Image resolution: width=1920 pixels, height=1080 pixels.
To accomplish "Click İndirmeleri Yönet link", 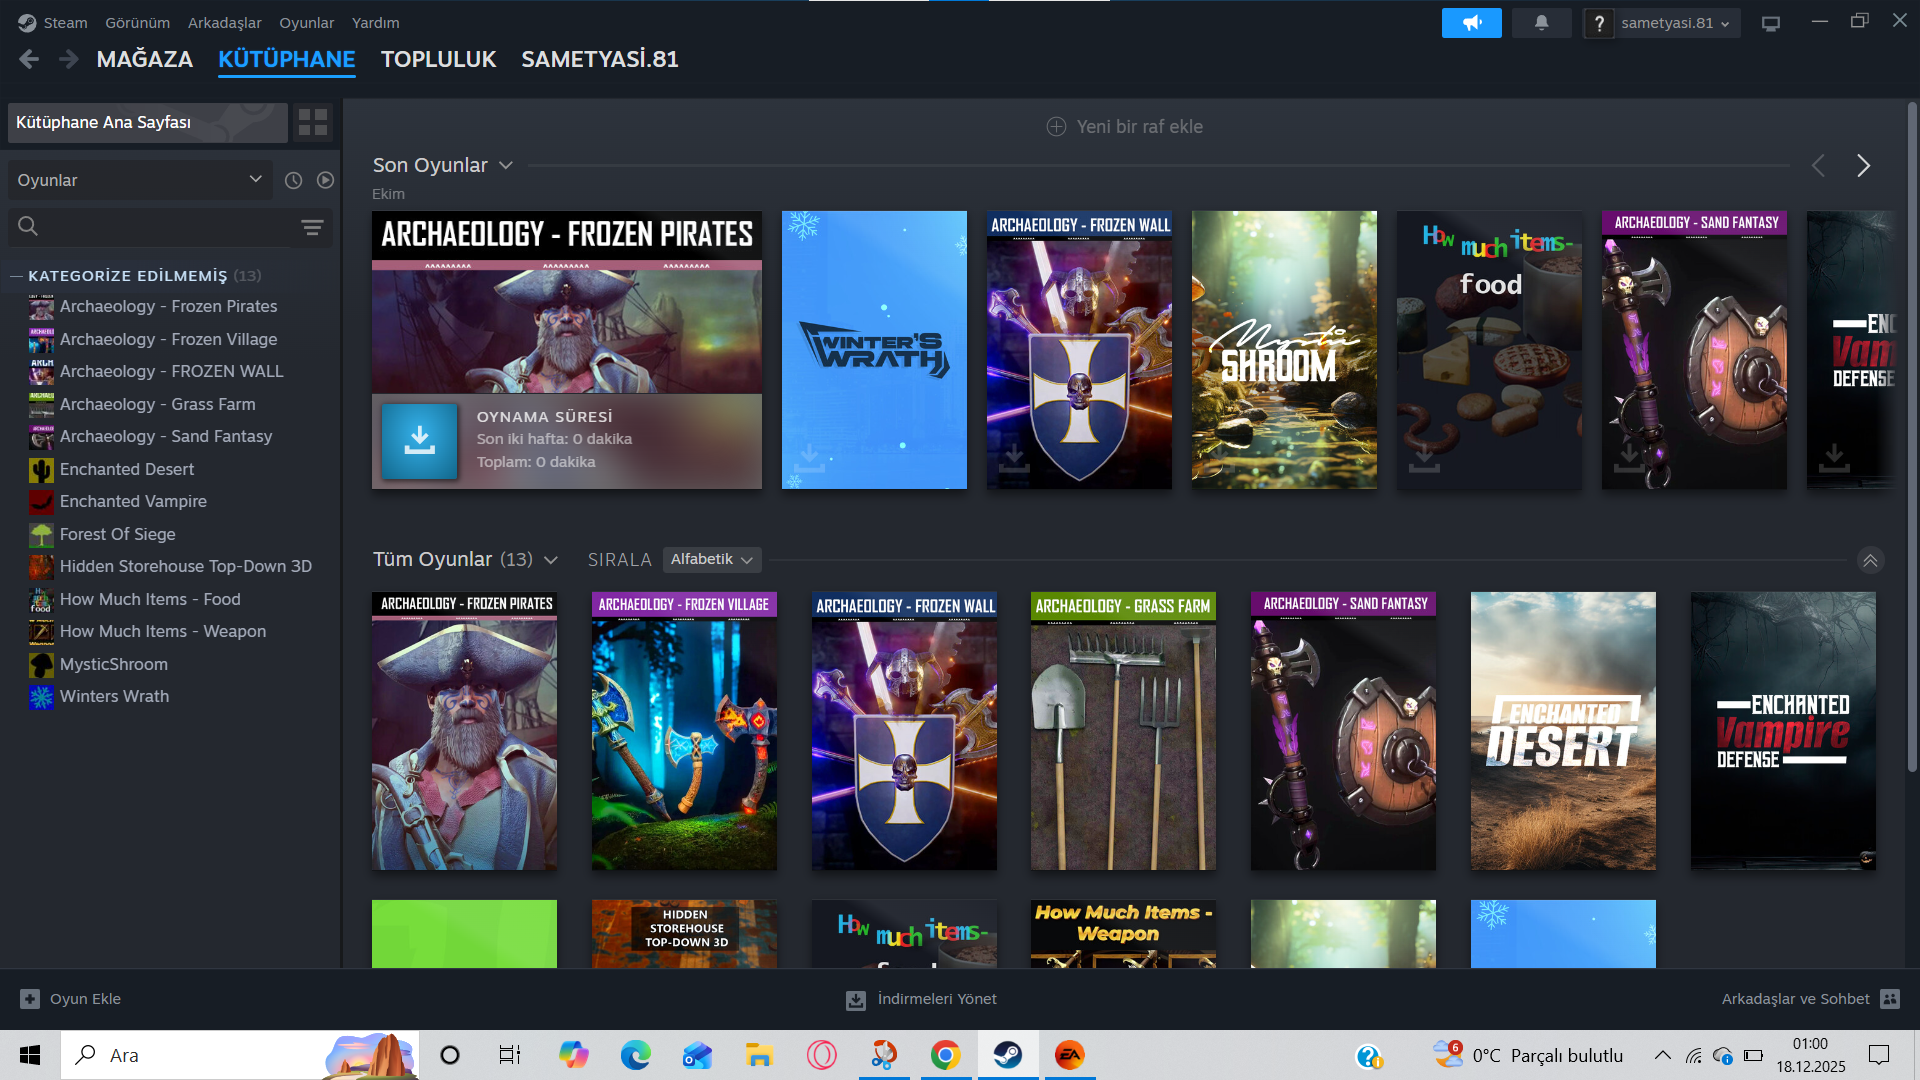I will point(937,999).
